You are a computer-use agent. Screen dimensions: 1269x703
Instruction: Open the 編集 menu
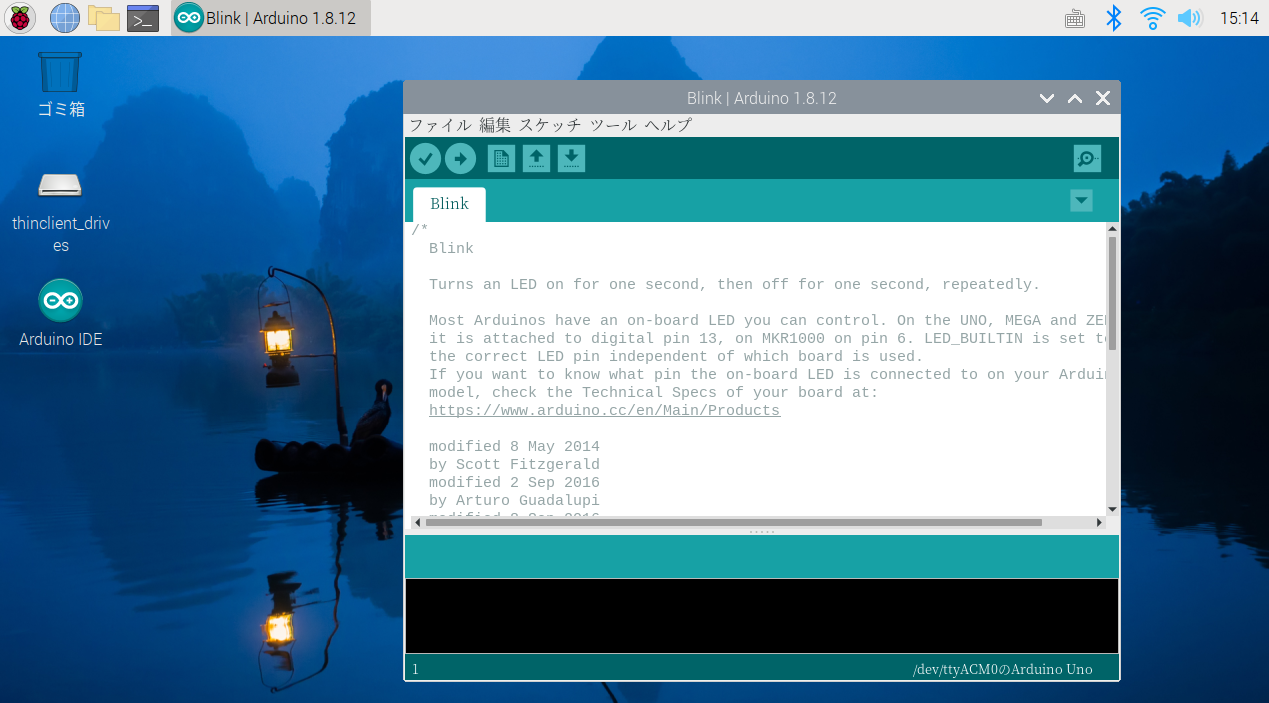[x=495, y=125]
